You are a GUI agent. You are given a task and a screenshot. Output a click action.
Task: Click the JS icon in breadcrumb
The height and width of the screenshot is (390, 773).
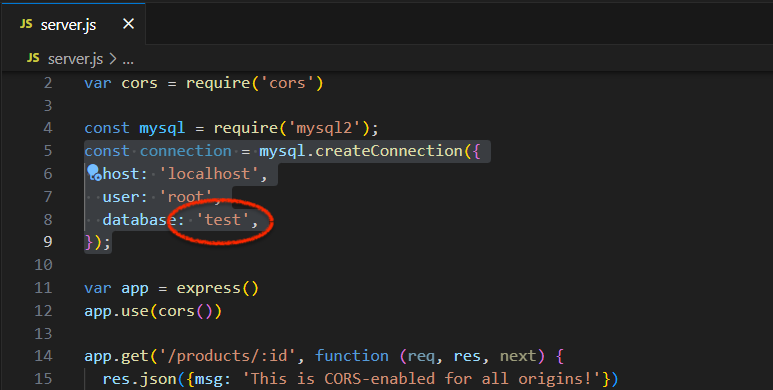(33, 58)
